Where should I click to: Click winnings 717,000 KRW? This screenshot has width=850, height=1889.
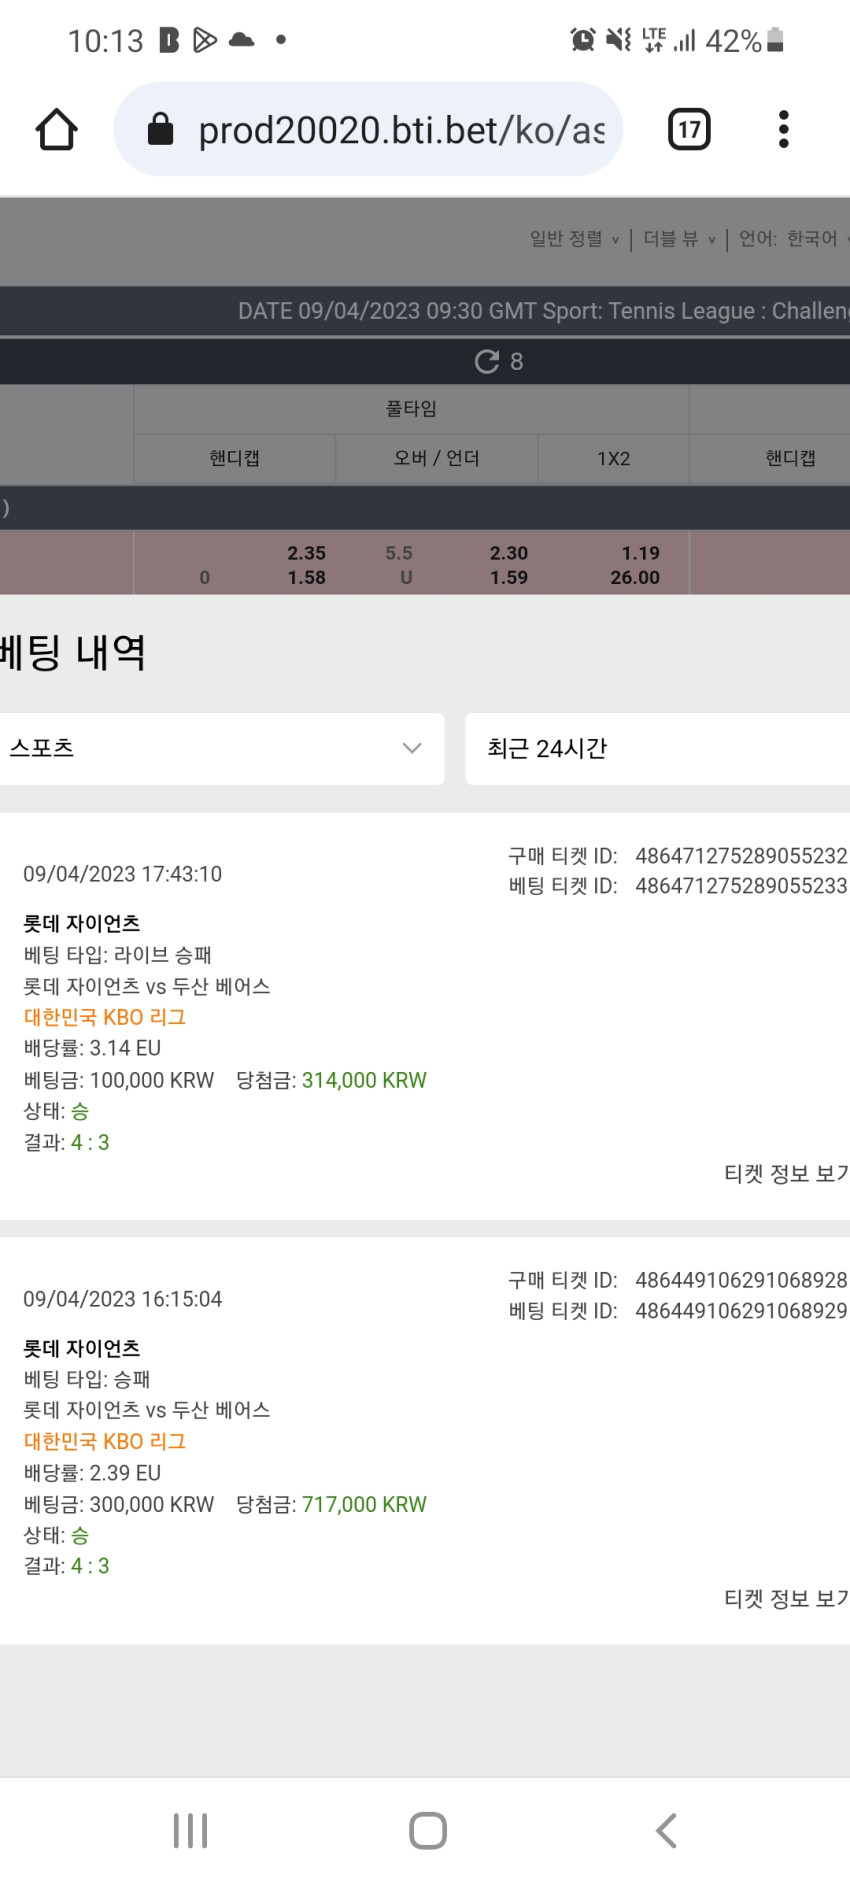[x=364, y=1505]
